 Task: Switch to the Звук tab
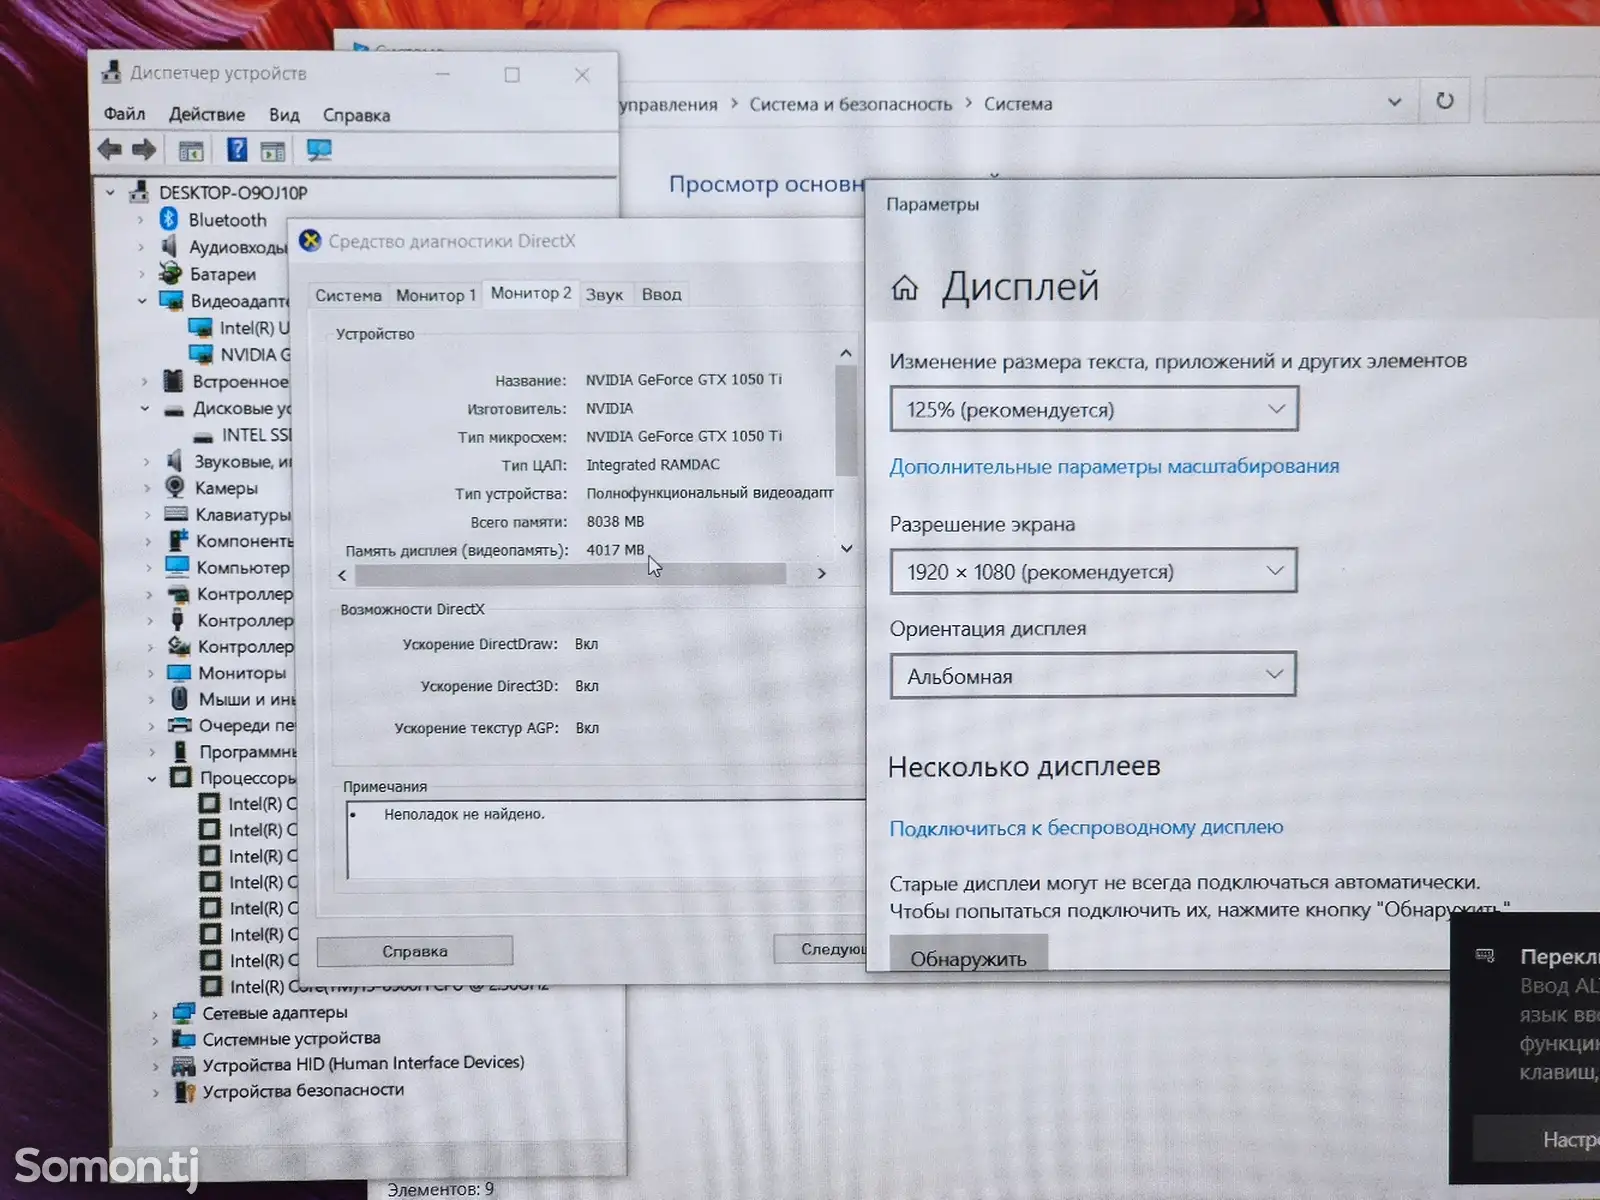pos(604,295)
